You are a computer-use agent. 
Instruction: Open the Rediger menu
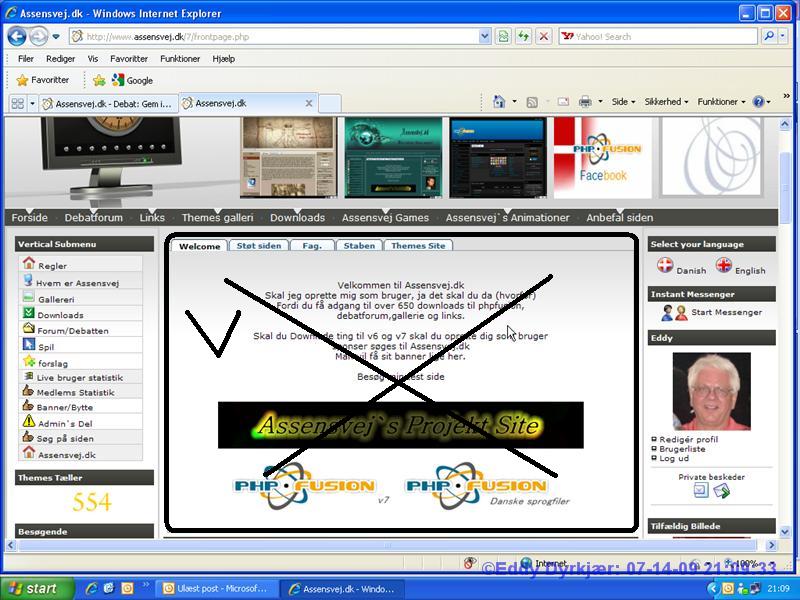tap(60, 59)
